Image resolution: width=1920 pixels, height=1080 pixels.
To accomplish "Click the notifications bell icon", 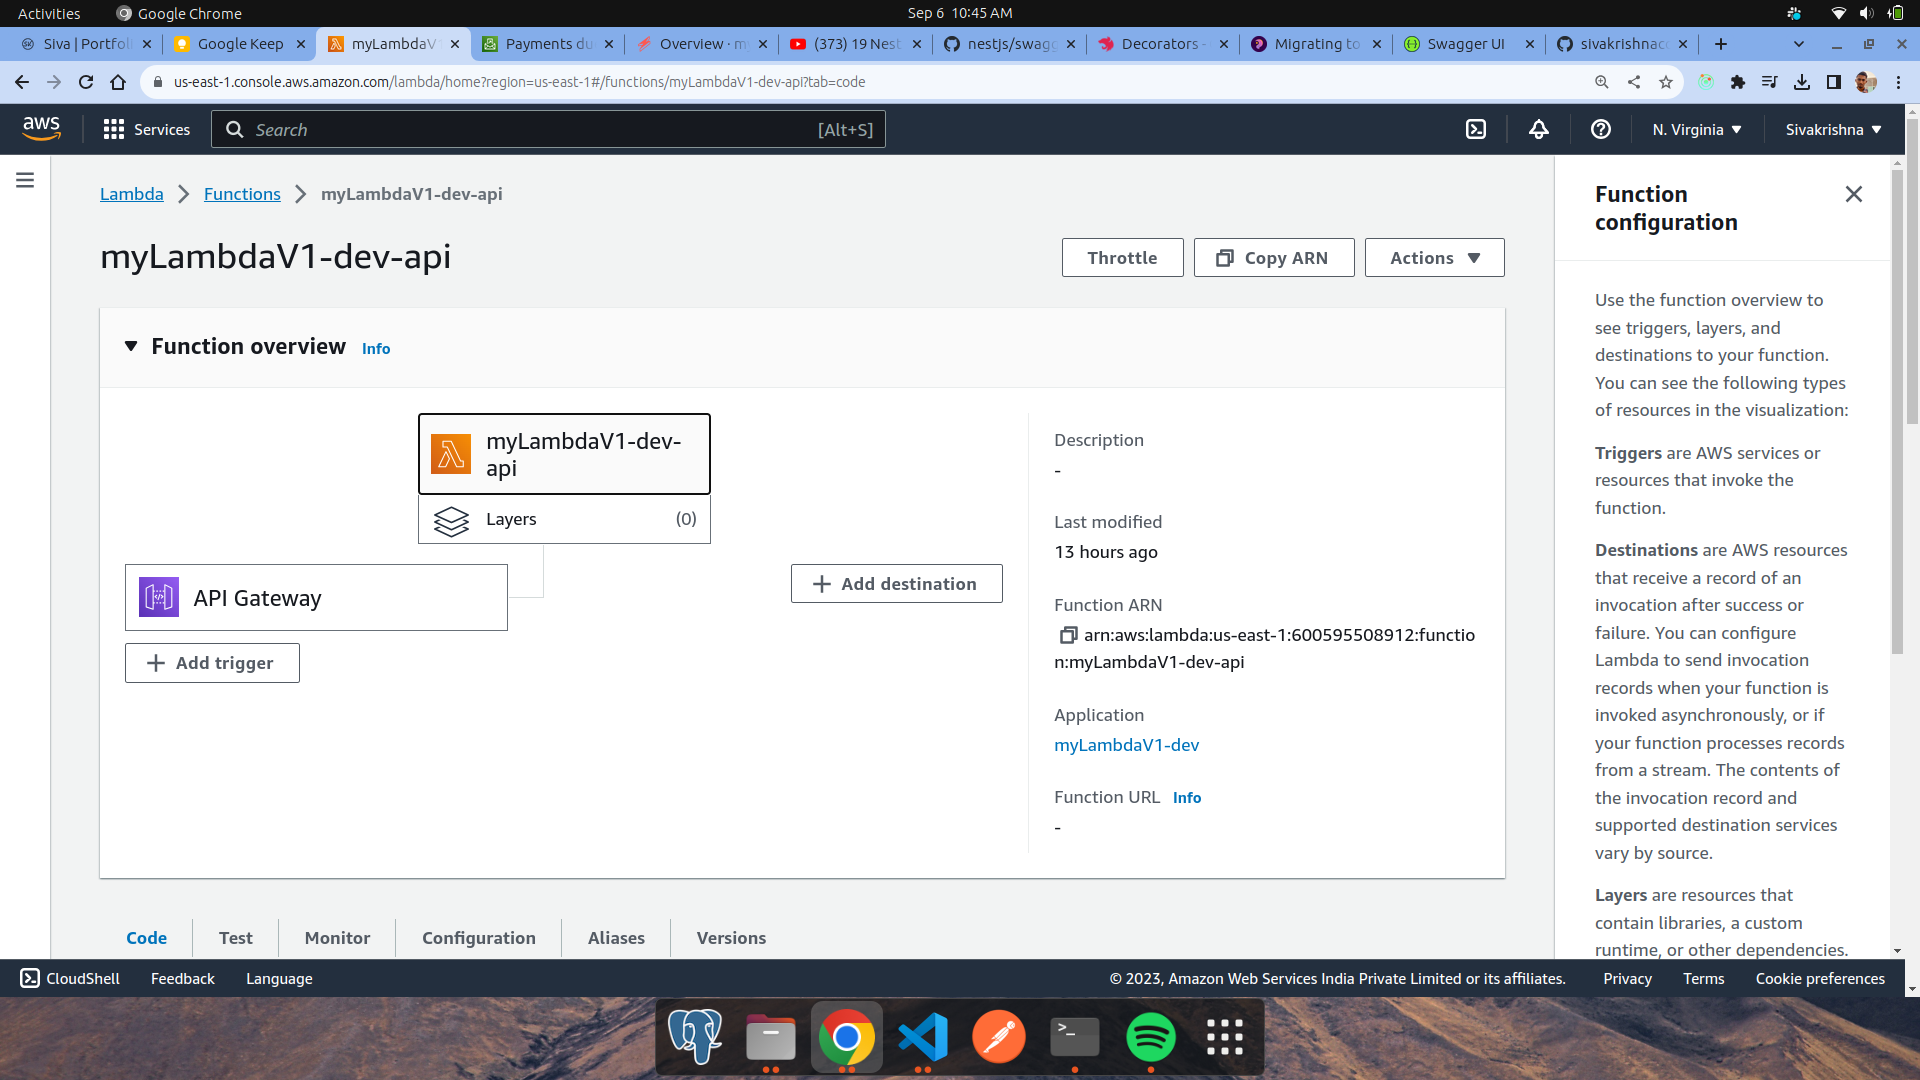I will tap(1538, 129).
